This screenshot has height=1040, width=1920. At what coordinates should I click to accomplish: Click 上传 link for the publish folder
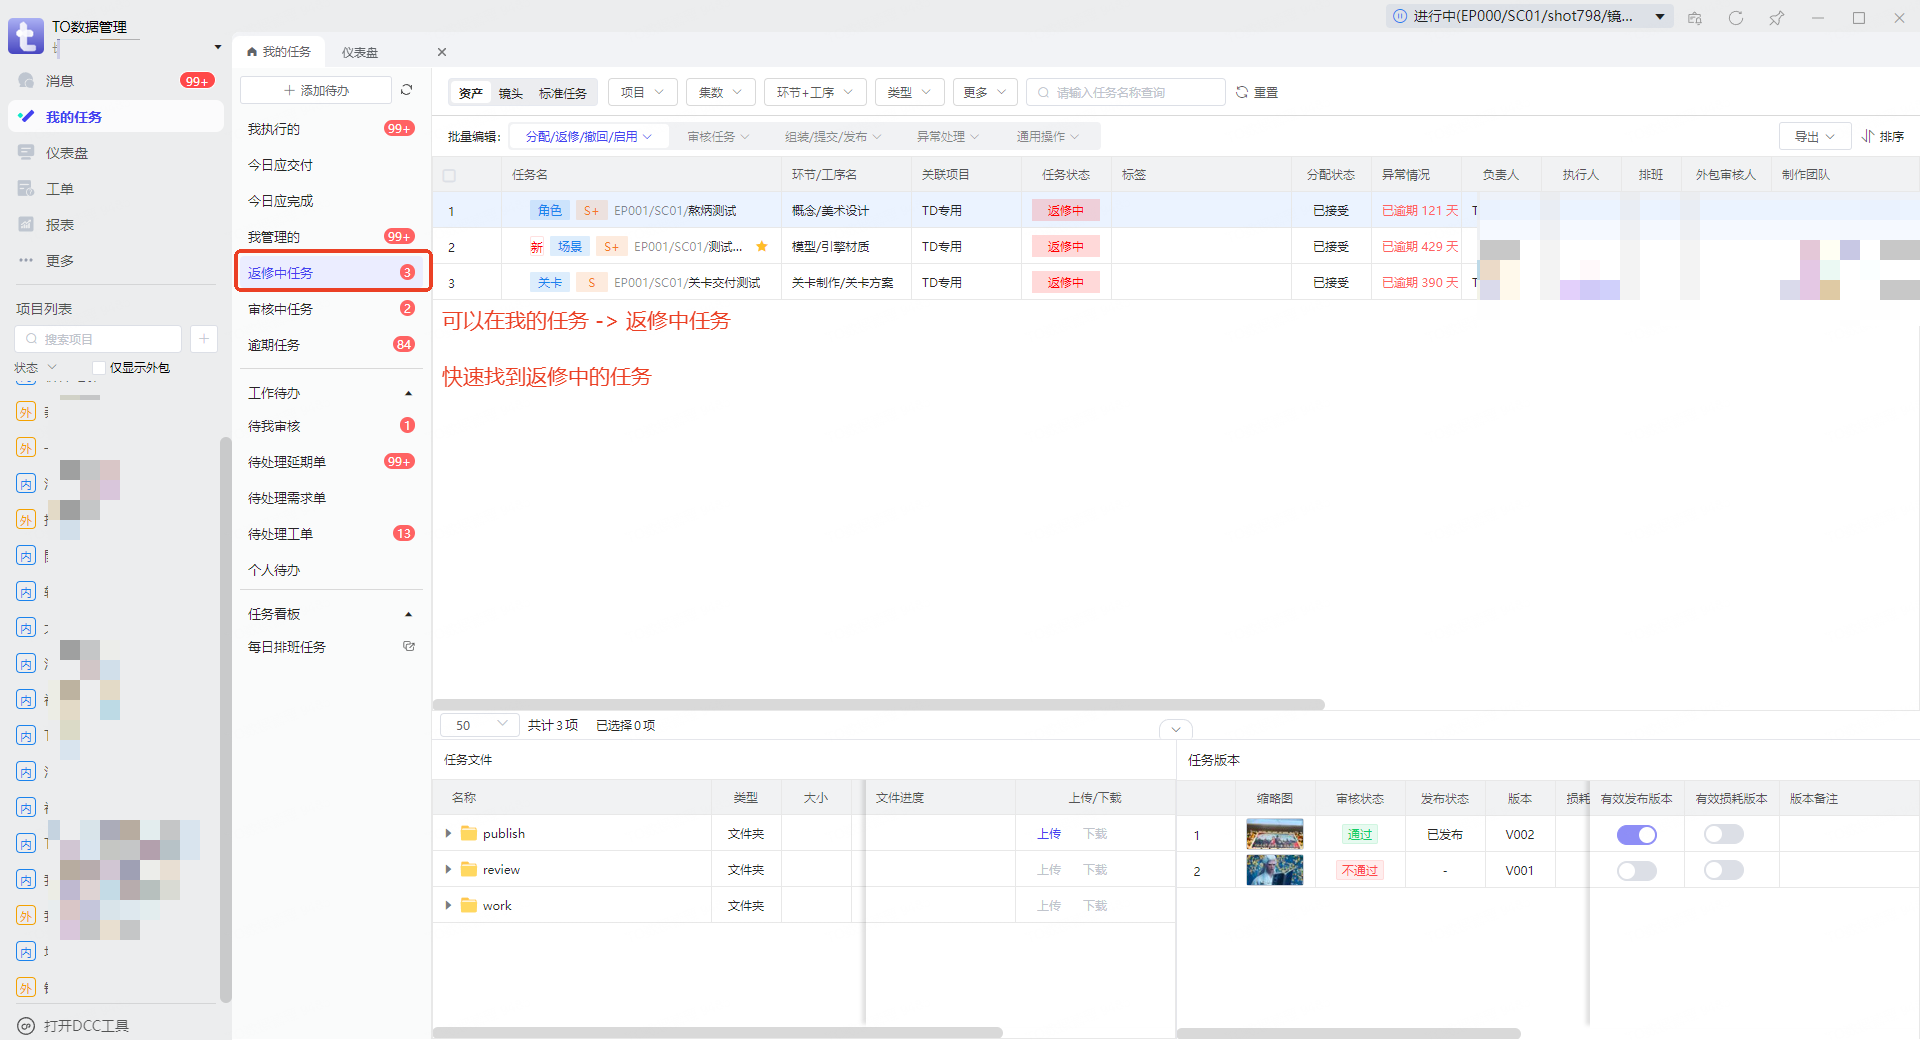1049,833
